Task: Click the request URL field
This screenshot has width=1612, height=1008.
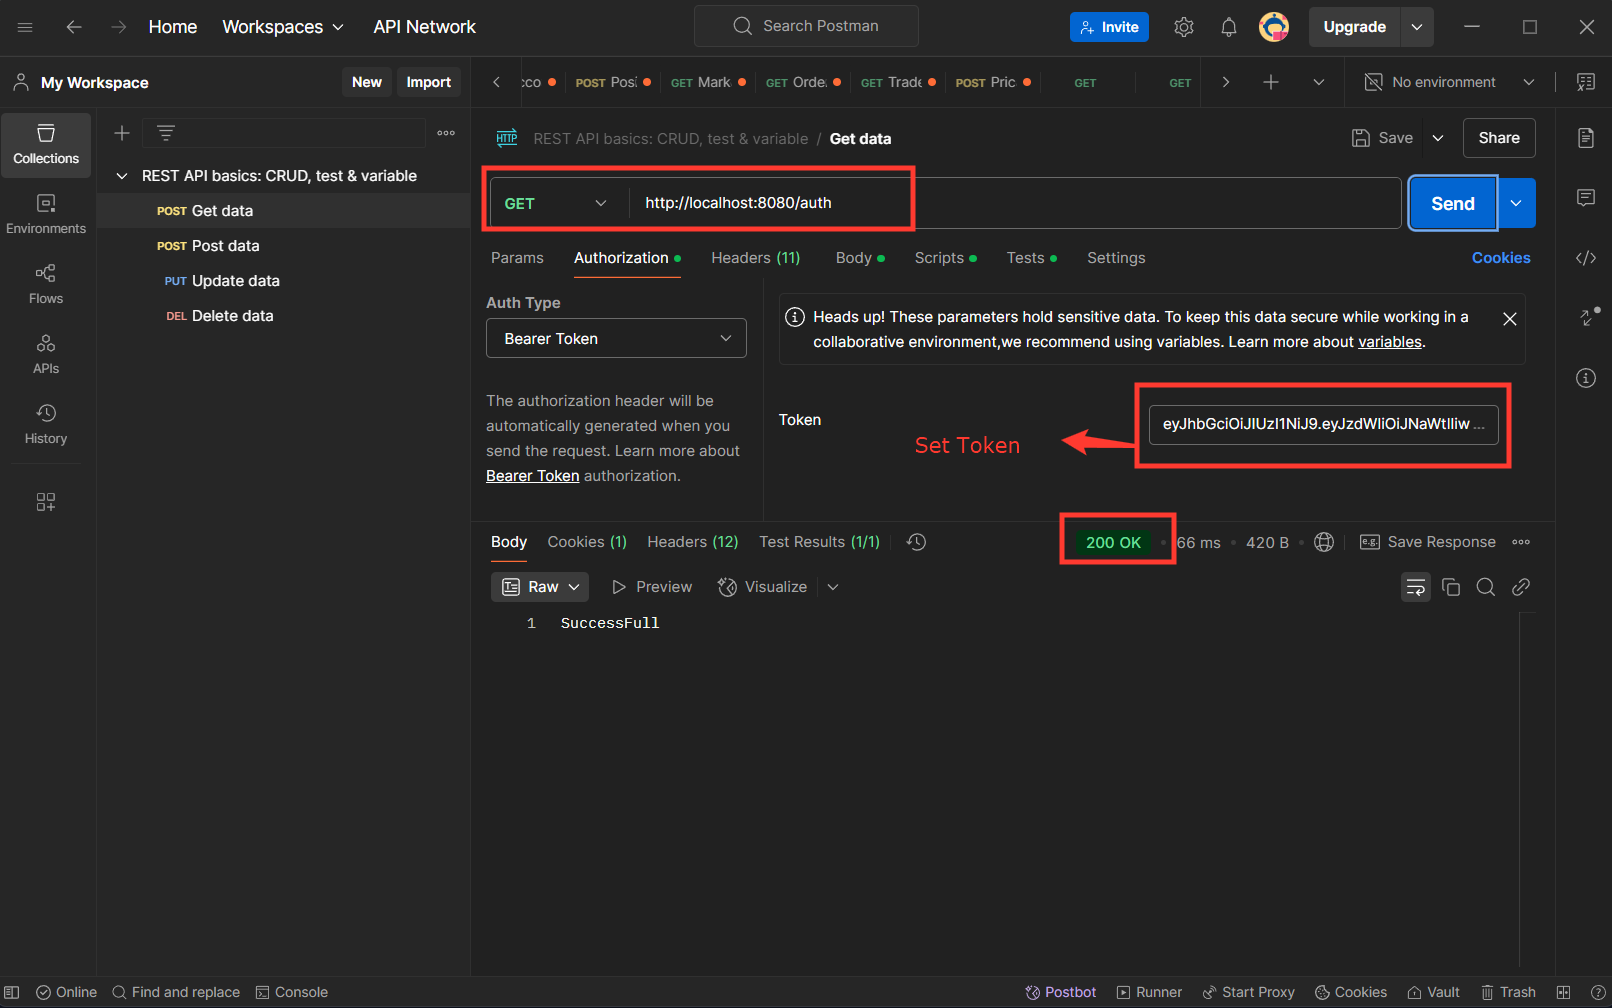Action: point(1014,203)
